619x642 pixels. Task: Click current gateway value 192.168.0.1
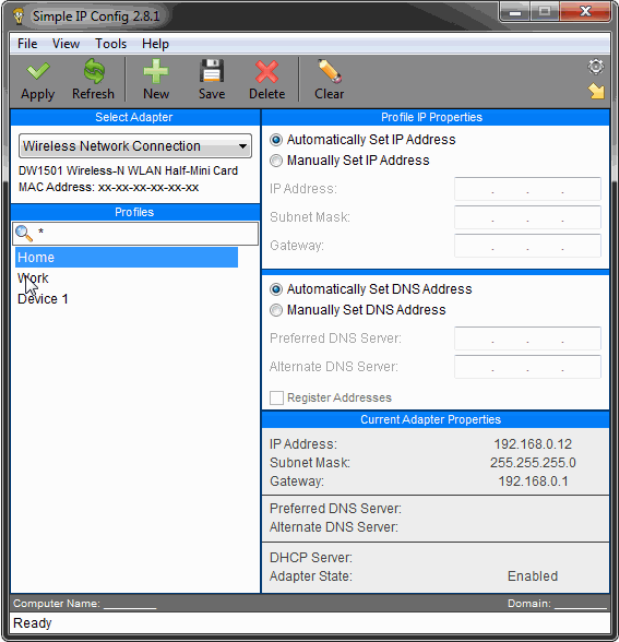(x=533, y=481)
